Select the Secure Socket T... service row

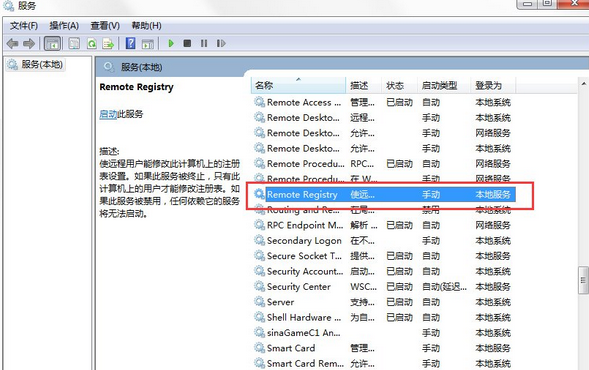384,256
